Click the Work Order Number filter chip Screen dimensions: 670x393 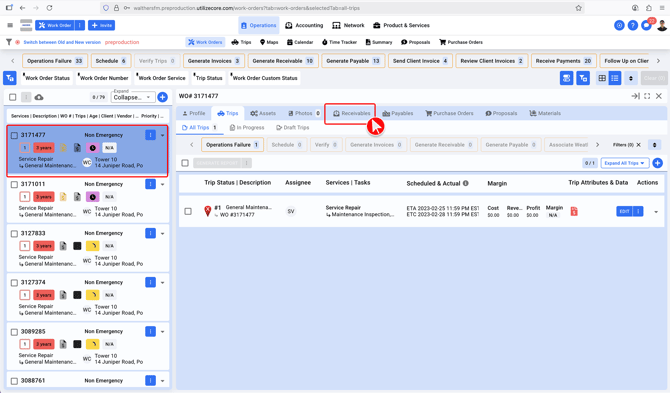coord(104,78)
